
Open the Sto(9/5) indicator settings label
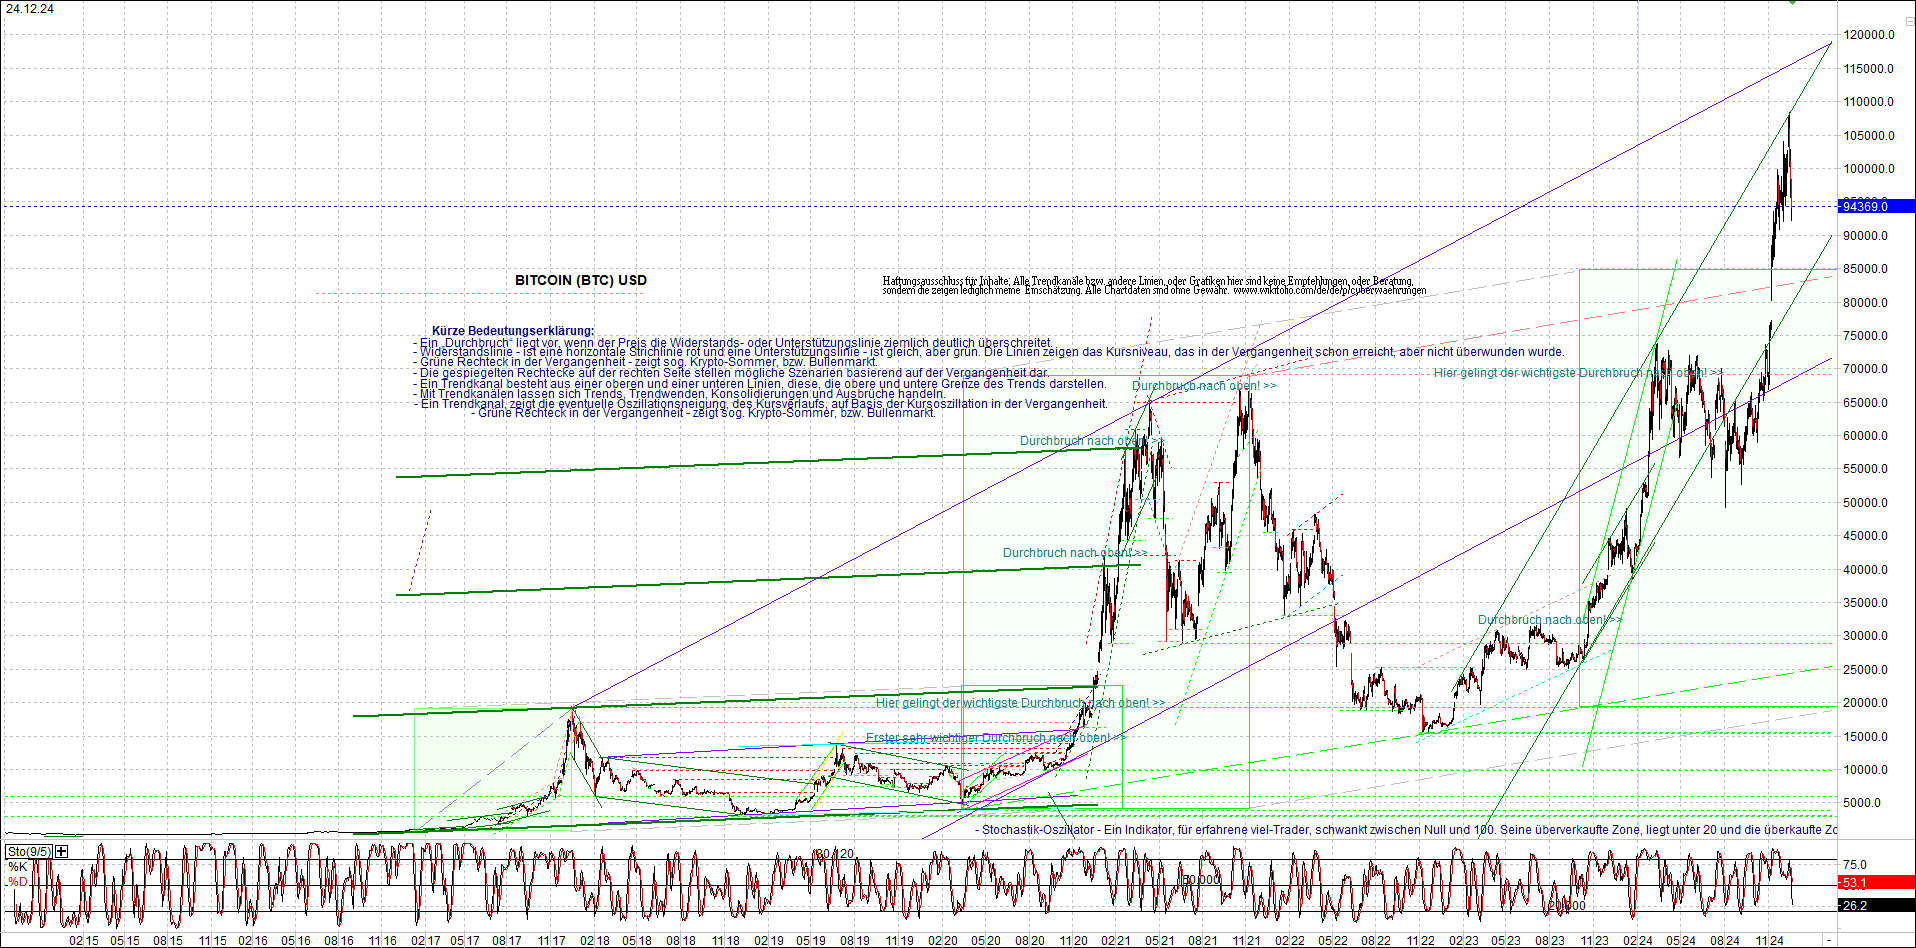point(29,851)
